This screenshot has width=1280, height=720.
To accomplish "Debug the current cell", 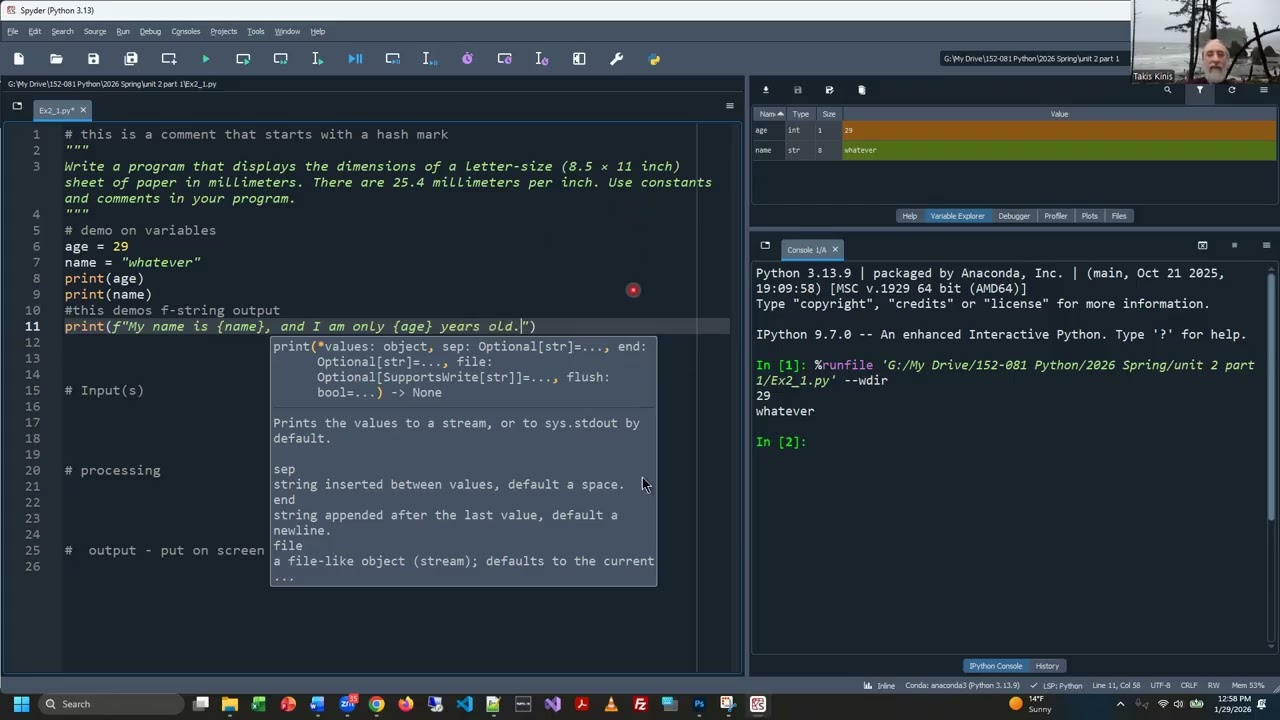I will [x=392, y=59].
